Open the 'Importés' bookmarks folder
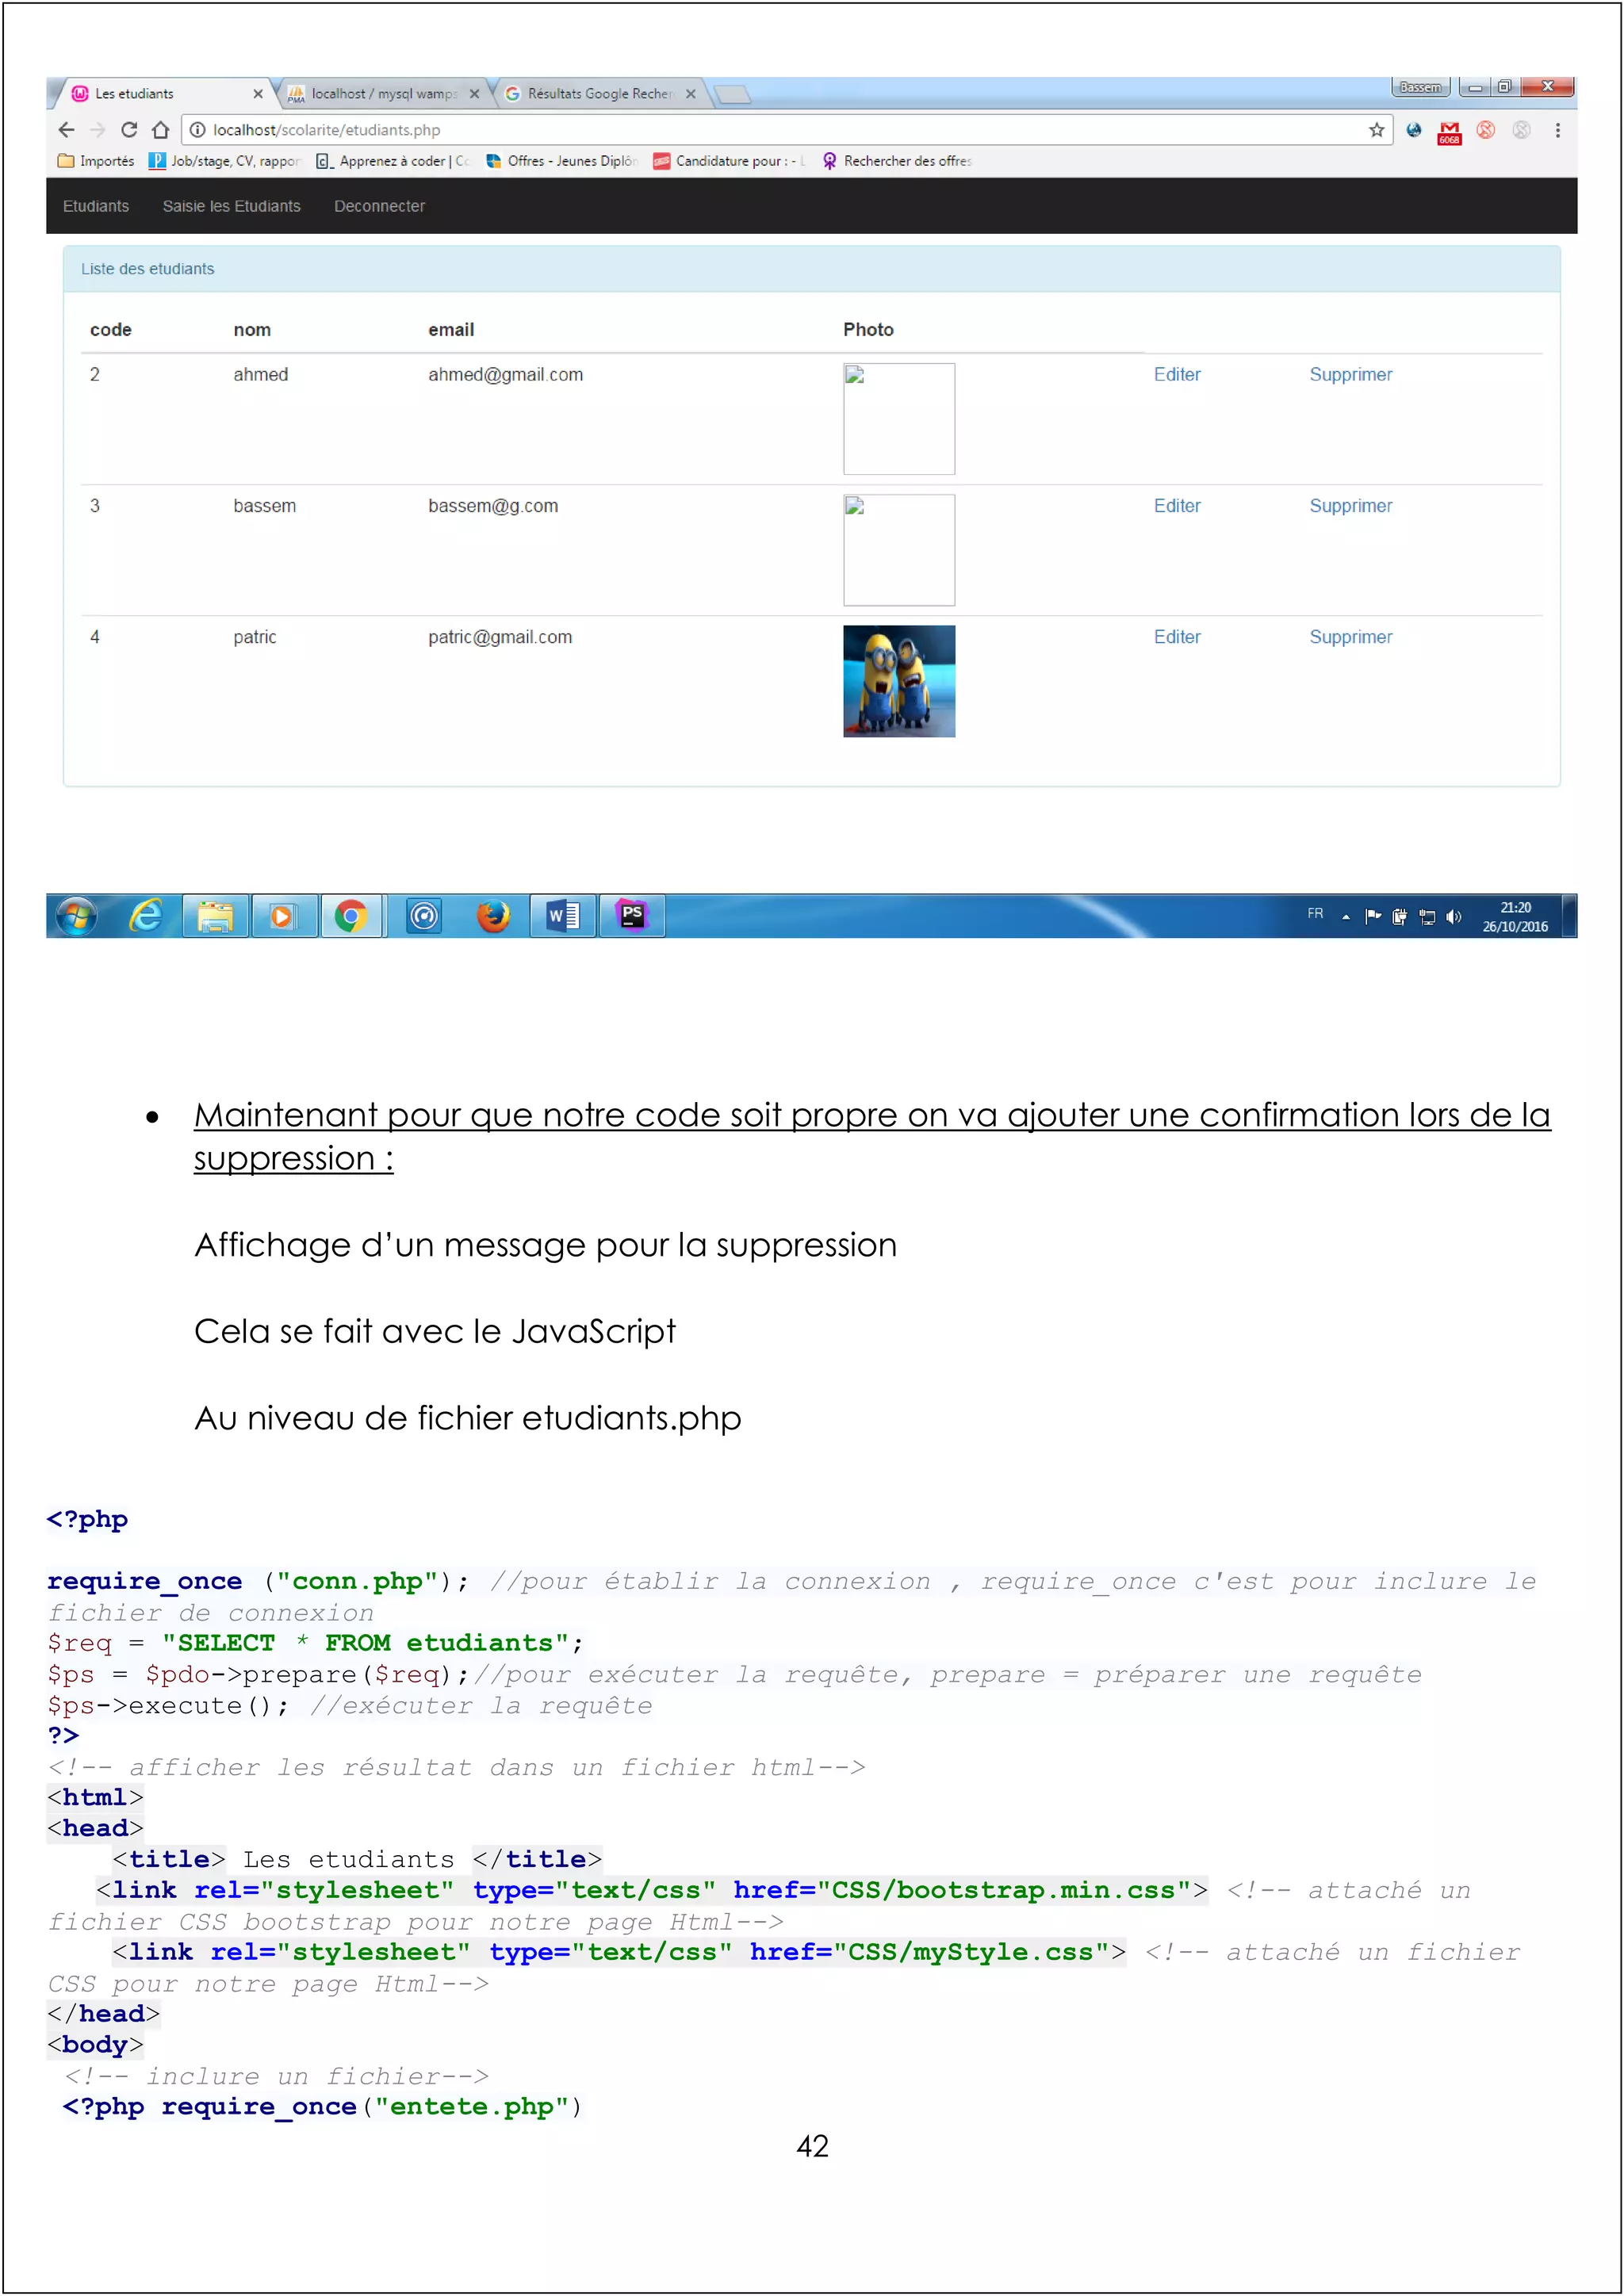Viewport: 1624px width, 2296px height. click(x=96, y=161)
